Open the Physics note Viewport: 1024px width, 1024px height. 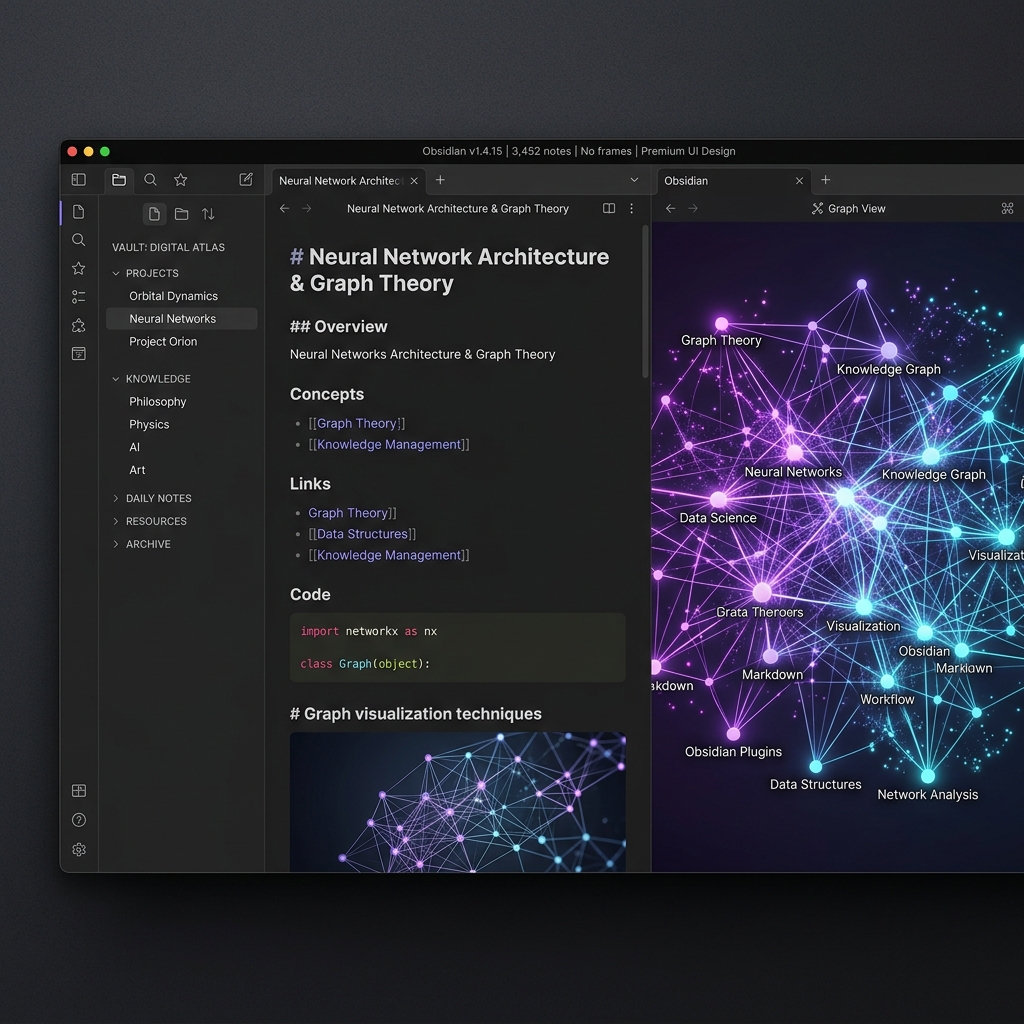[149, 424]
